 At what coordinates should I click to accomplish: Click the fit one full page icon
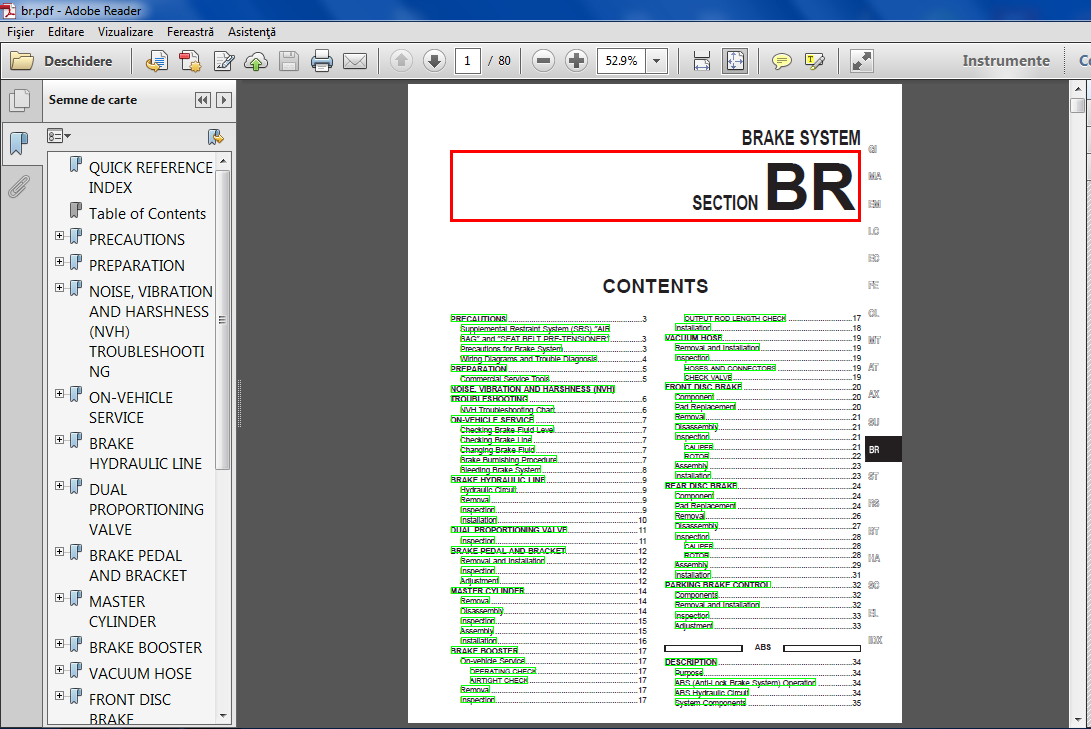pyautogui.click(x=735, y=61)
